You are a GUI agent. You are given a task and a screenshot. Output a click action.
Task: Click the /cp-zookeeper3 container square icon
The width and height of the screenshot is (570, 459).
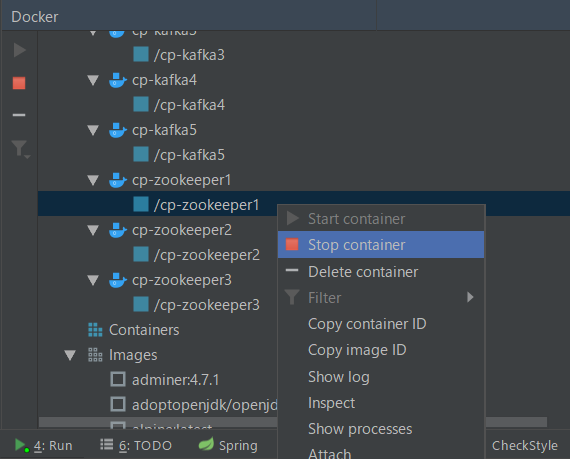coord(141,305)
